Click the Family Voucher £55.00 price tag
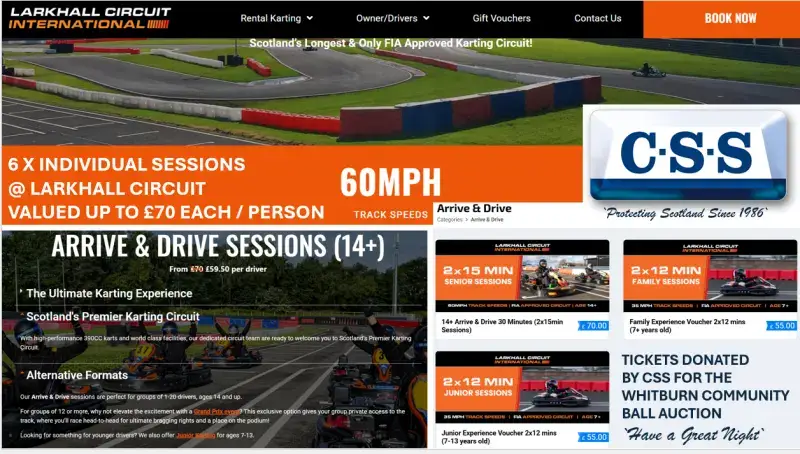This screenshot has height=454, width=800. point(782,325)
